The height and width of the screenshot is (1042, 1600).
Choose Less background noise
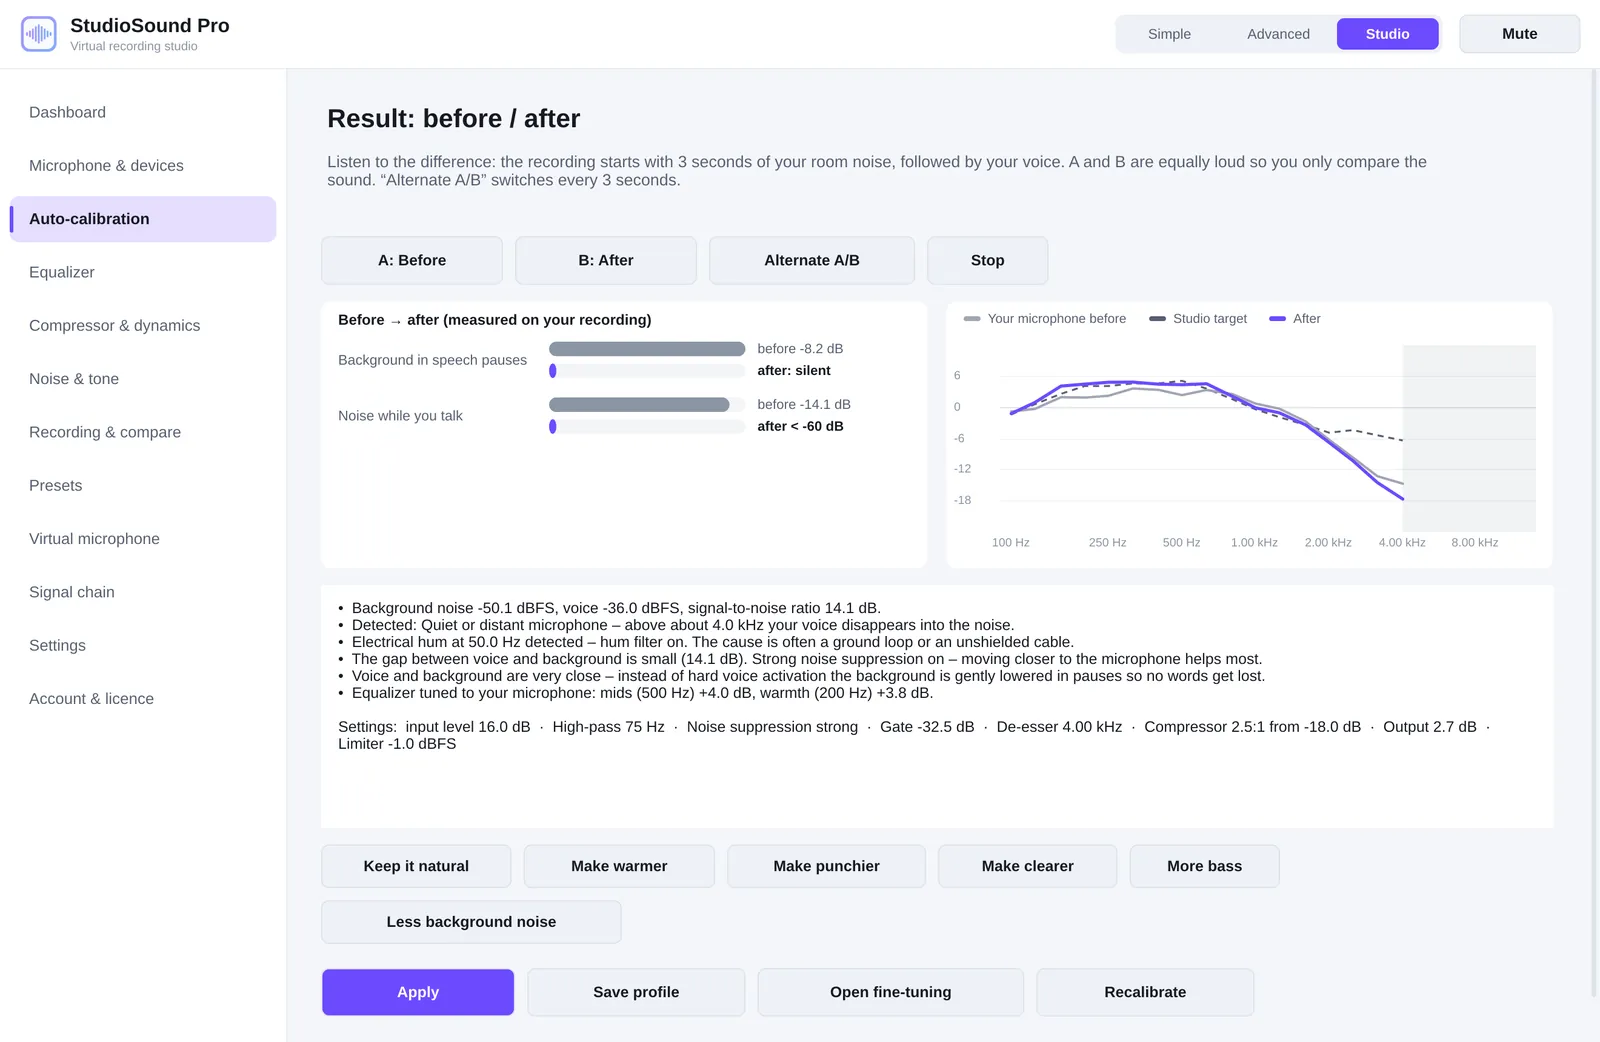pos(471,922)
